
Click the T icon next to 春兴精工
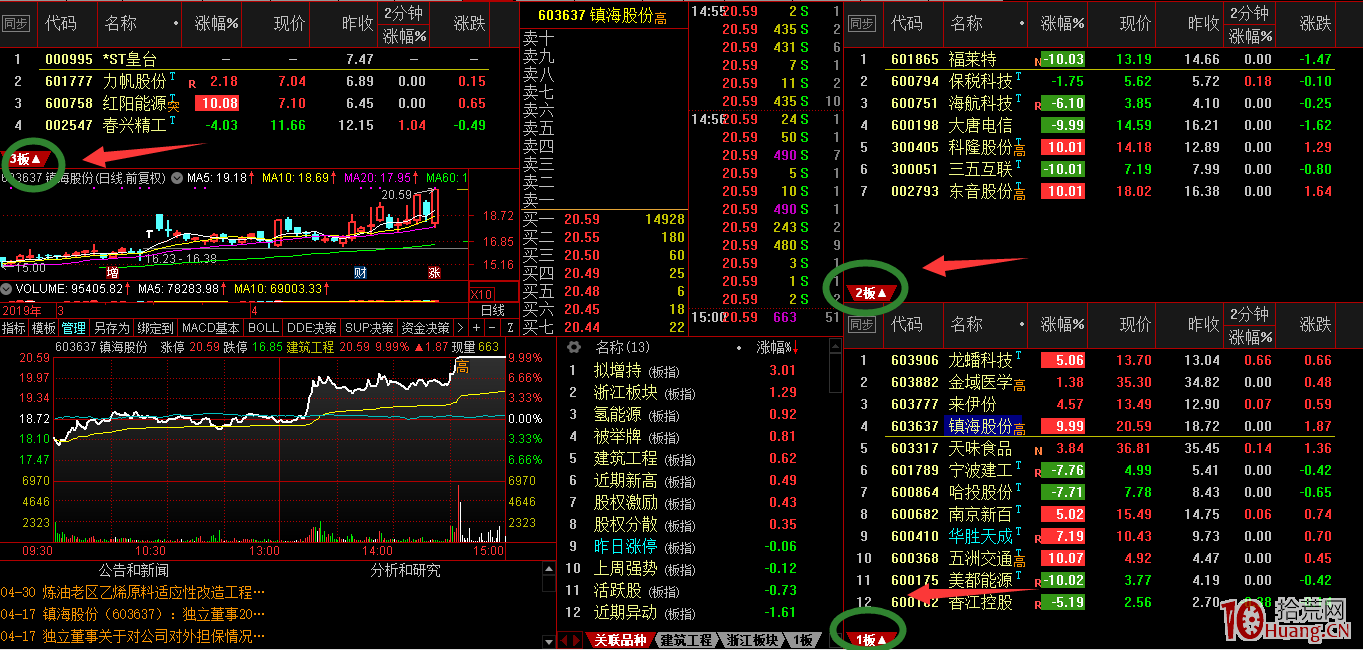click(x=172, y=121)
